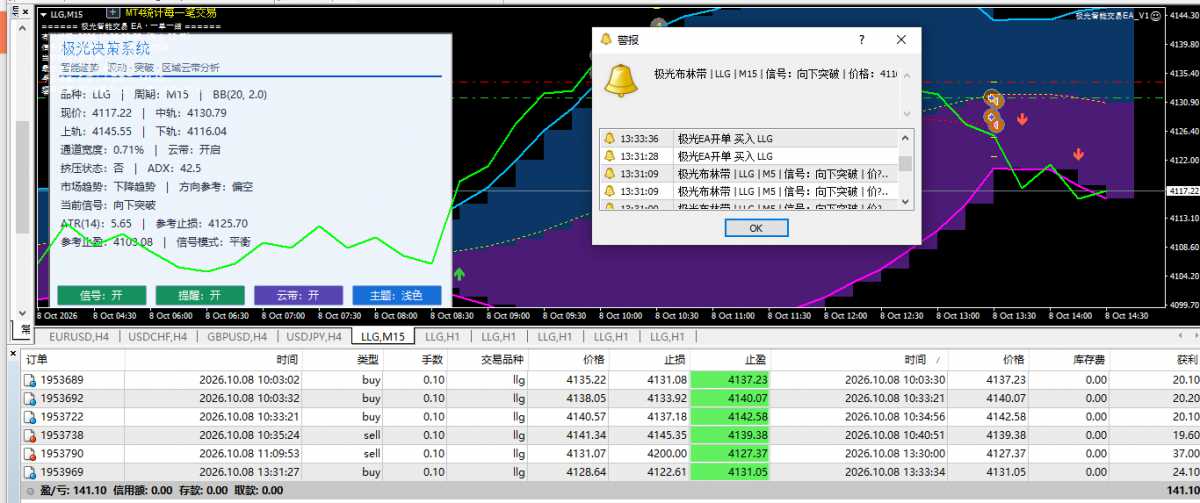This screenshot has height=503, width=1200.
Task: Open the LLG,M15 chart title dropdown triangle
Action: pos(43,14)
